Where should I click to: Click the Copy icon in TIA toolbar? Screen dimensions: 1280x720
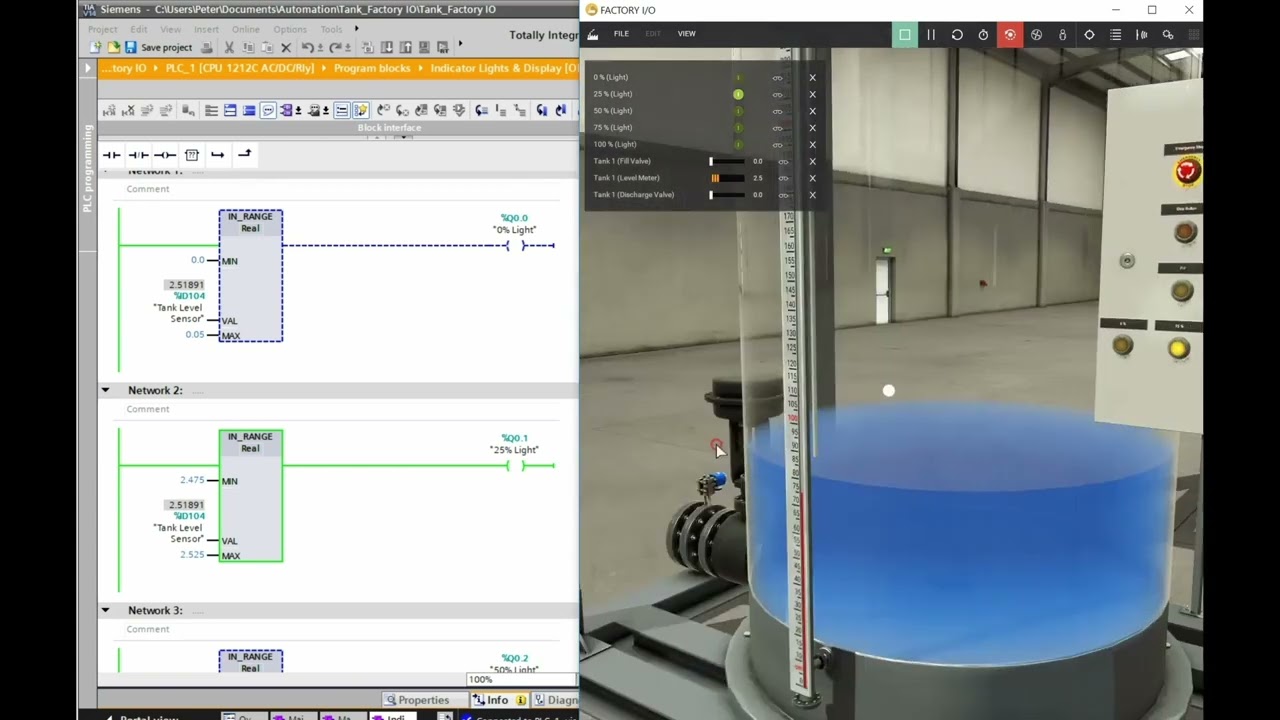[x=248, y=47]
